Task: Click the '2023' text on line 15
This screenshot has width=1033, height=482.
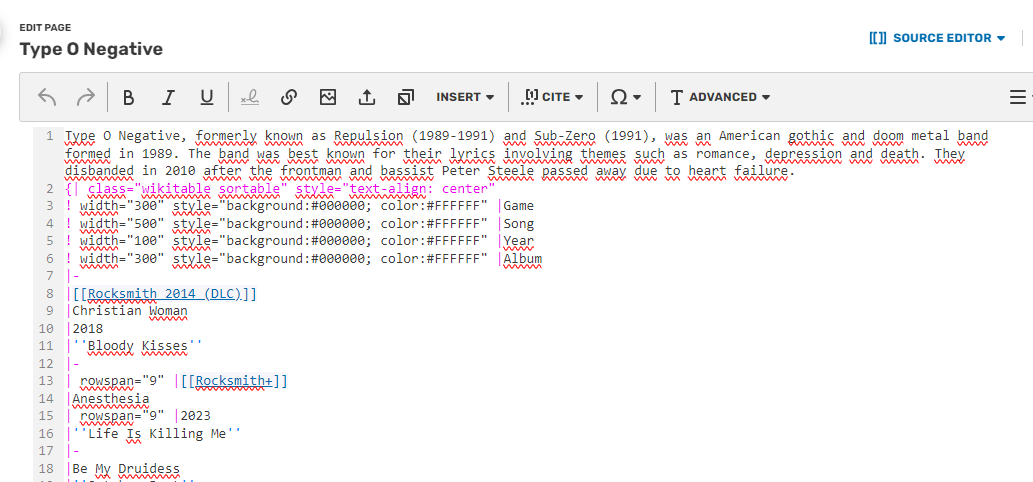Action: (x=196, y=416)
